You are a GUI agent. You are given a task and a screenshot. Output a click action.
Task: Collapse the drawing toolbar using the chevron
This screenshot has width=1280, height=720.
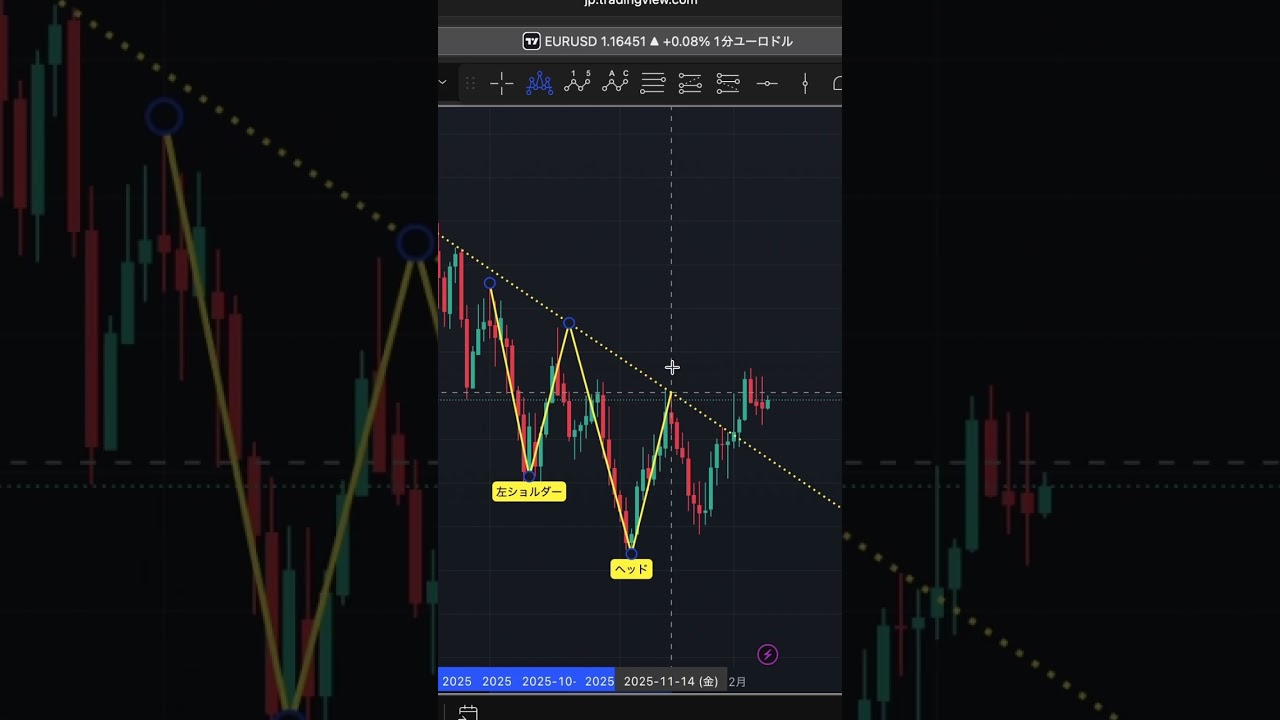click(443, 83)
